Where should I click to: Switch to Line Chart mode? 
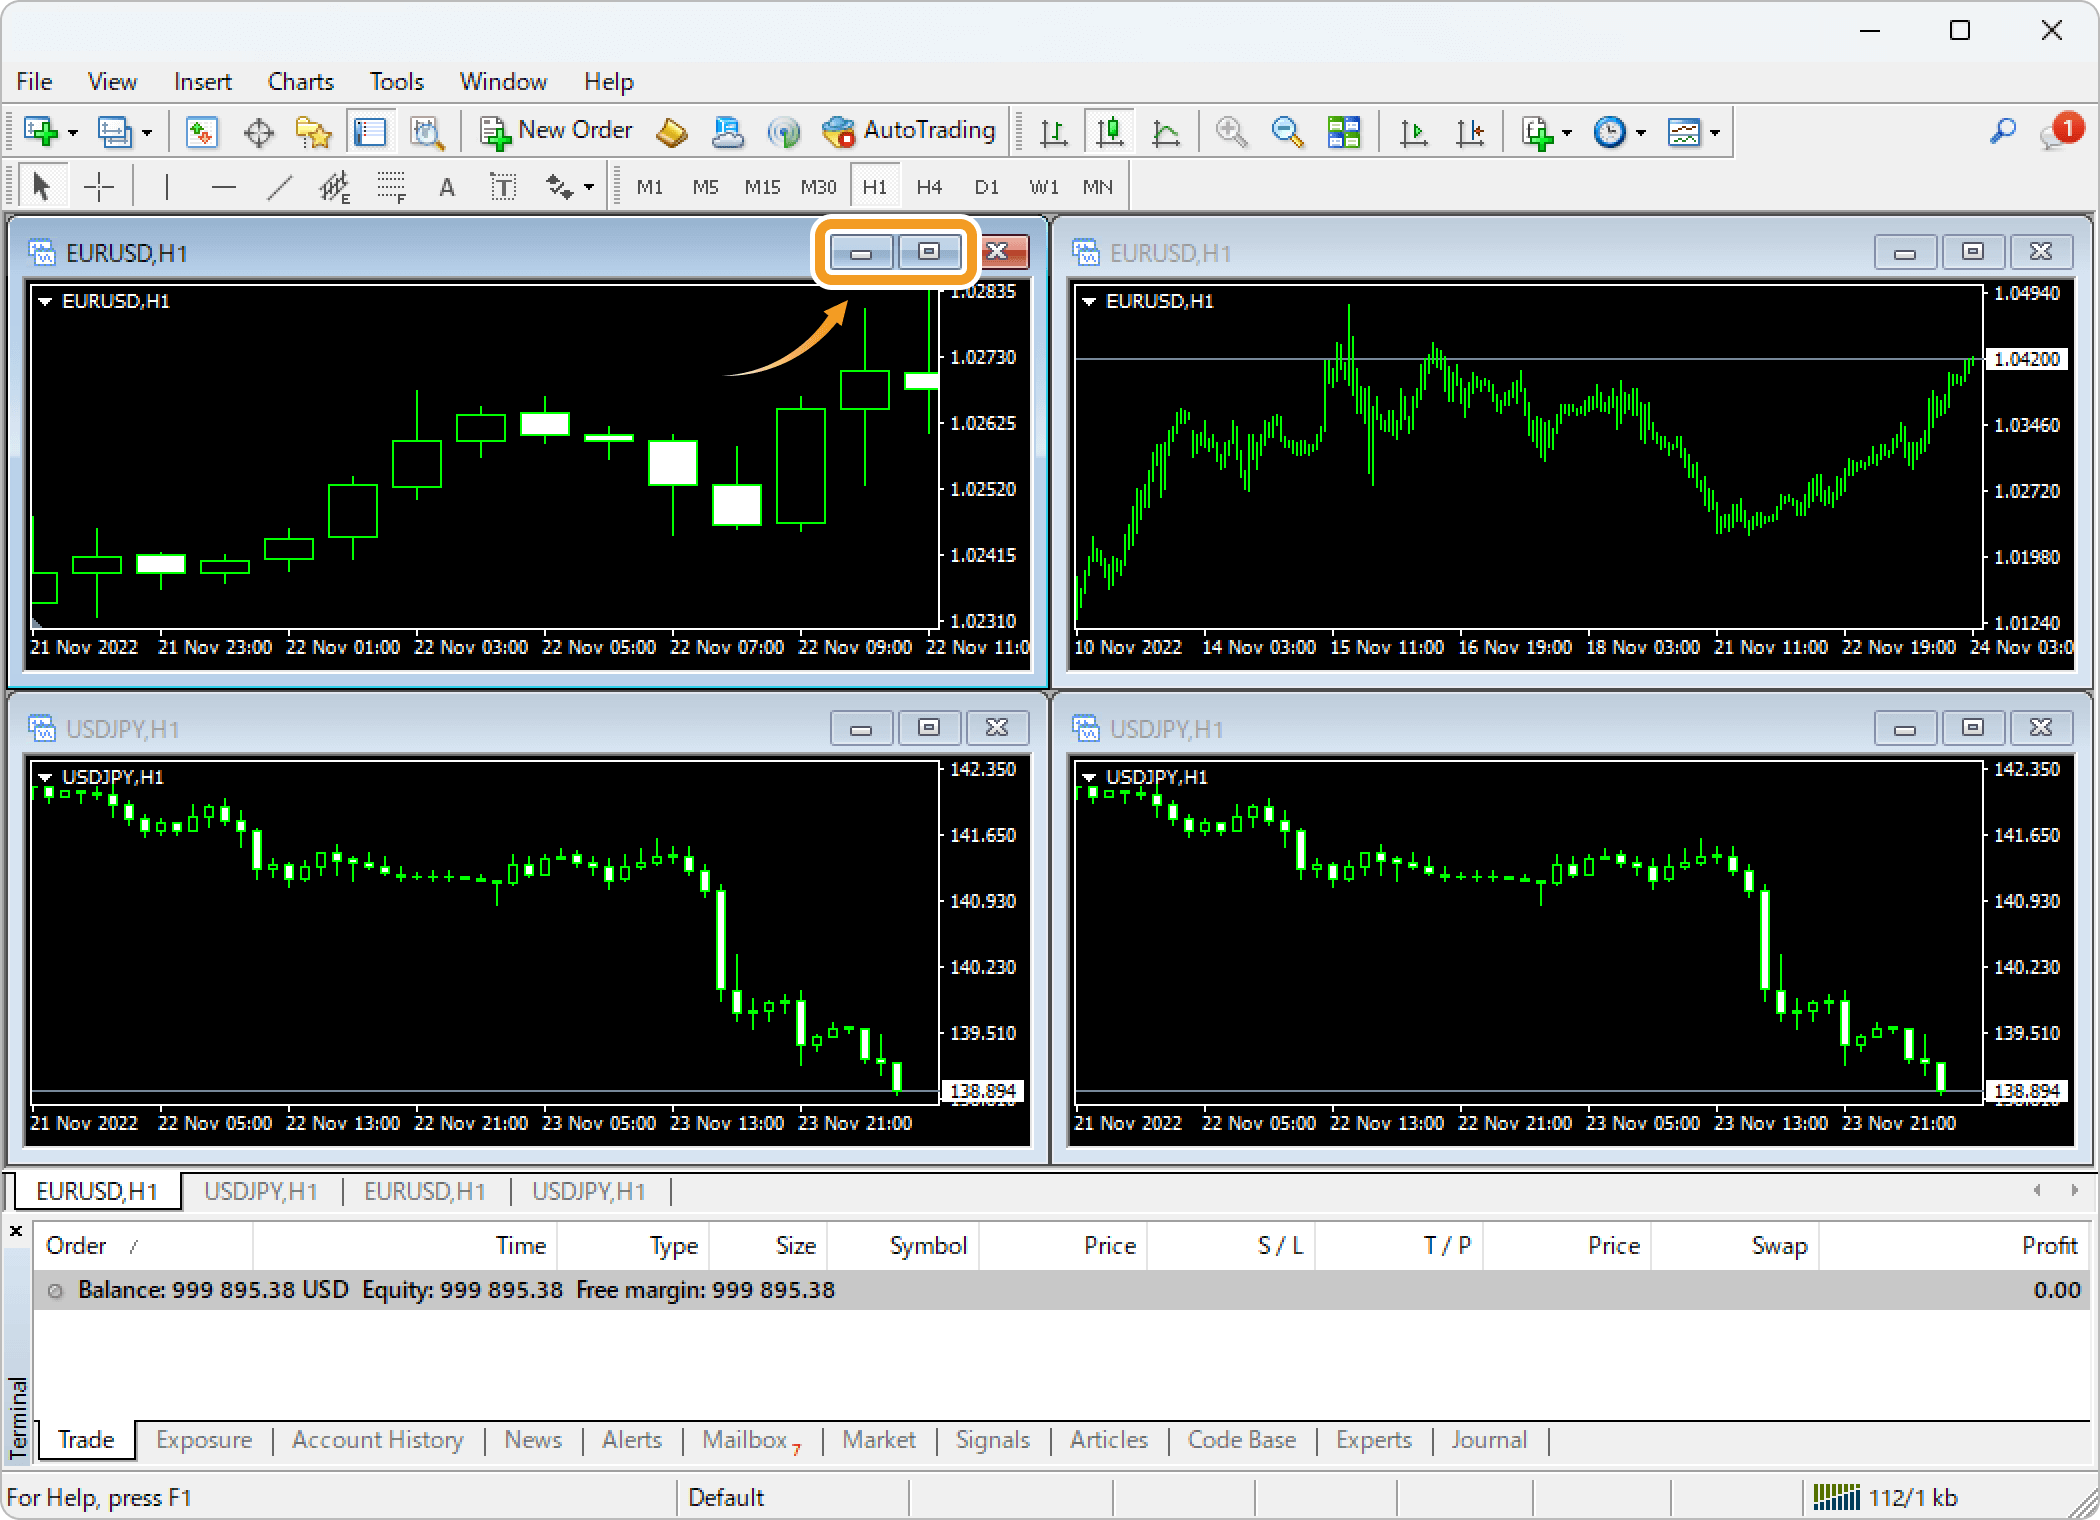click(x=1166, y=132)
